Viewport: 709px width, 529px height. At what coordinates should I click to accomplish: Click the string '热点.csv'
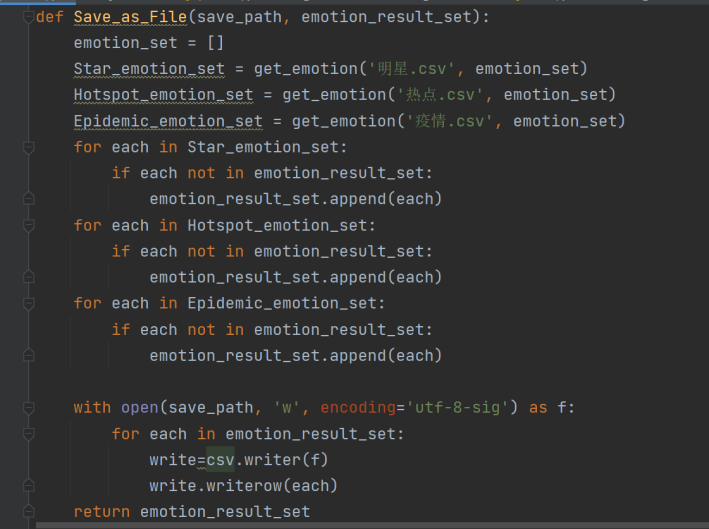[x=440, y=95]
